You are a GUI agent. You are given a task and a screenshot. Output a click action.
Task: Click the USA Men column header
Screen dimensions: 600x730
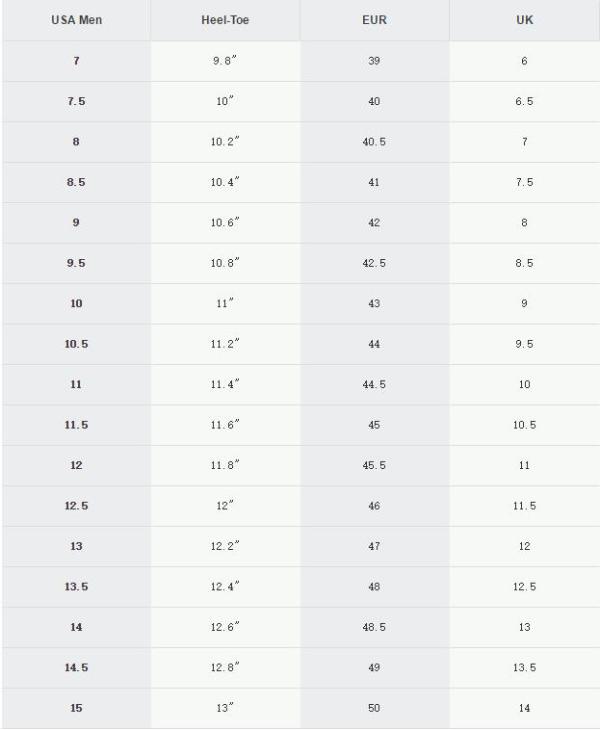tap(76, 21)
